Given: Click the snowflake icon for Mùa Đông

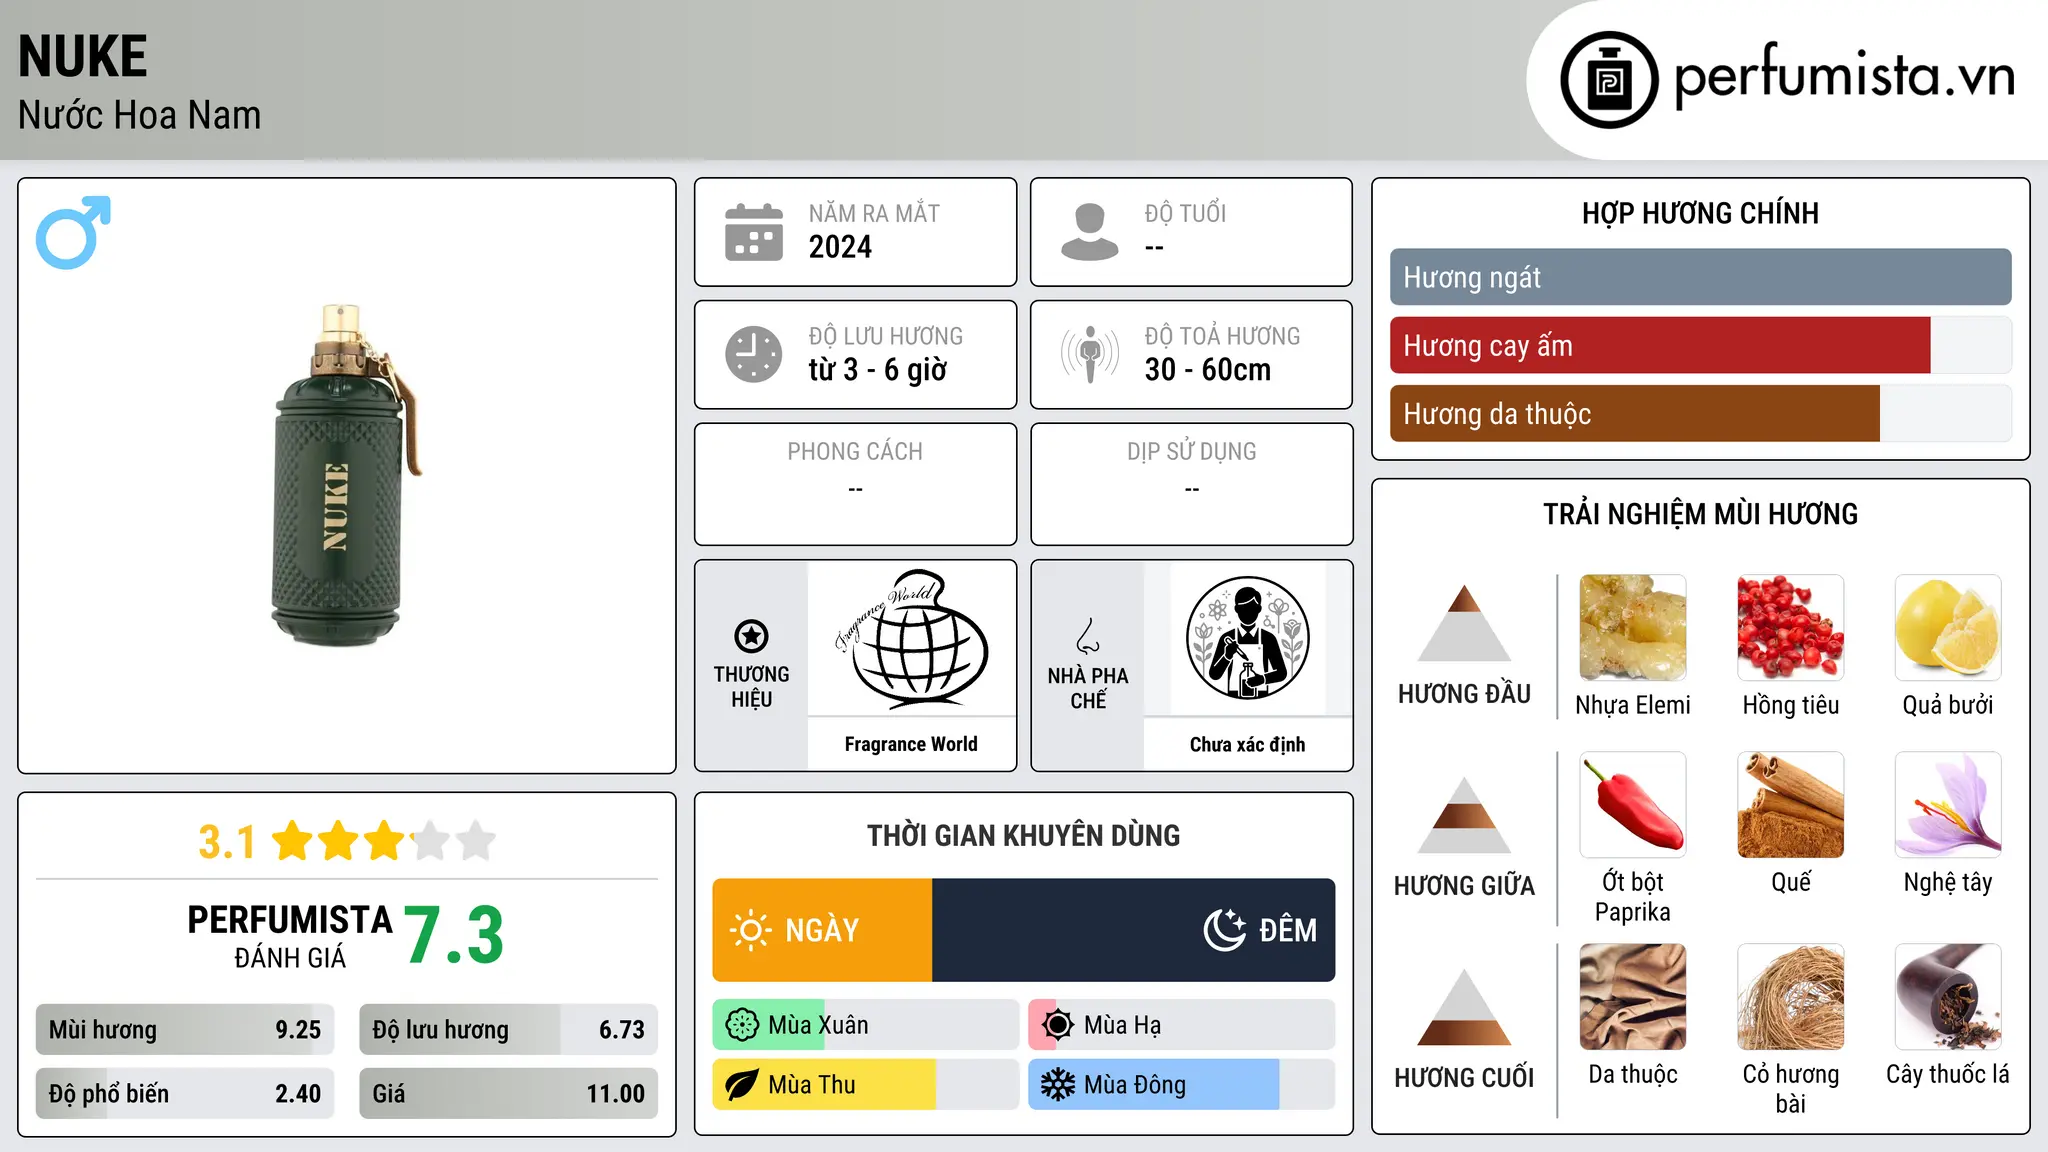Looking at the screenshot, I should tap(1057, 1085).
